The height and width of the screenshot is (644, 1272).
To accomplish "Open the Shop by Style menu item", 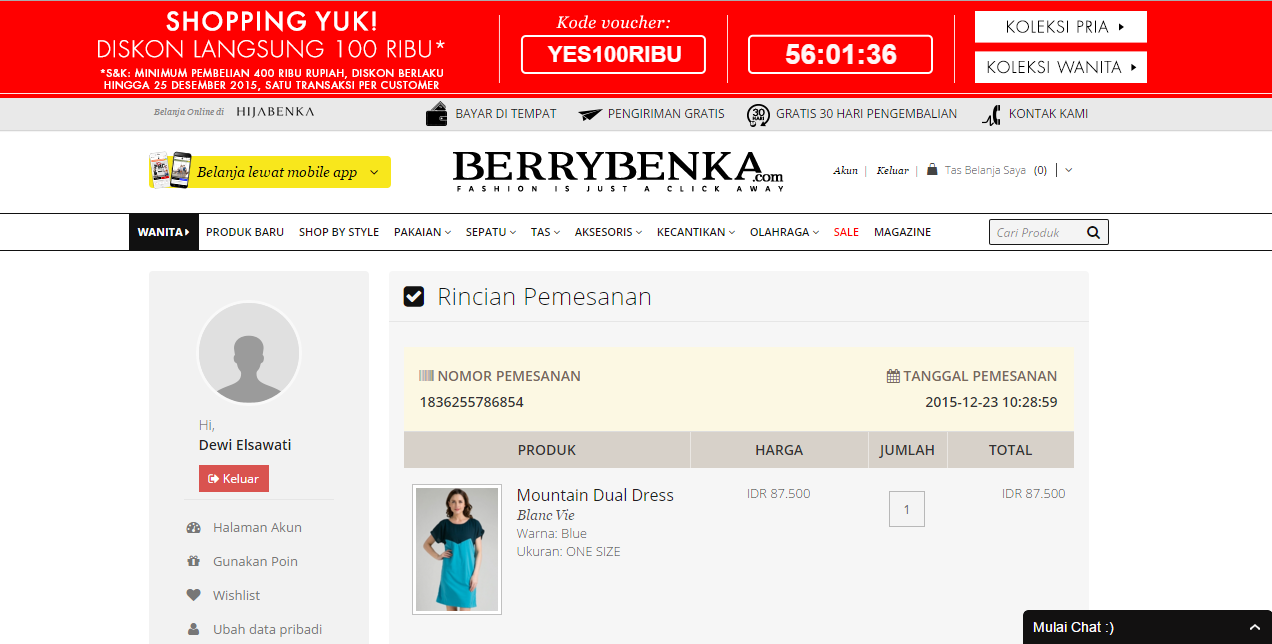I will coord(339,232).
